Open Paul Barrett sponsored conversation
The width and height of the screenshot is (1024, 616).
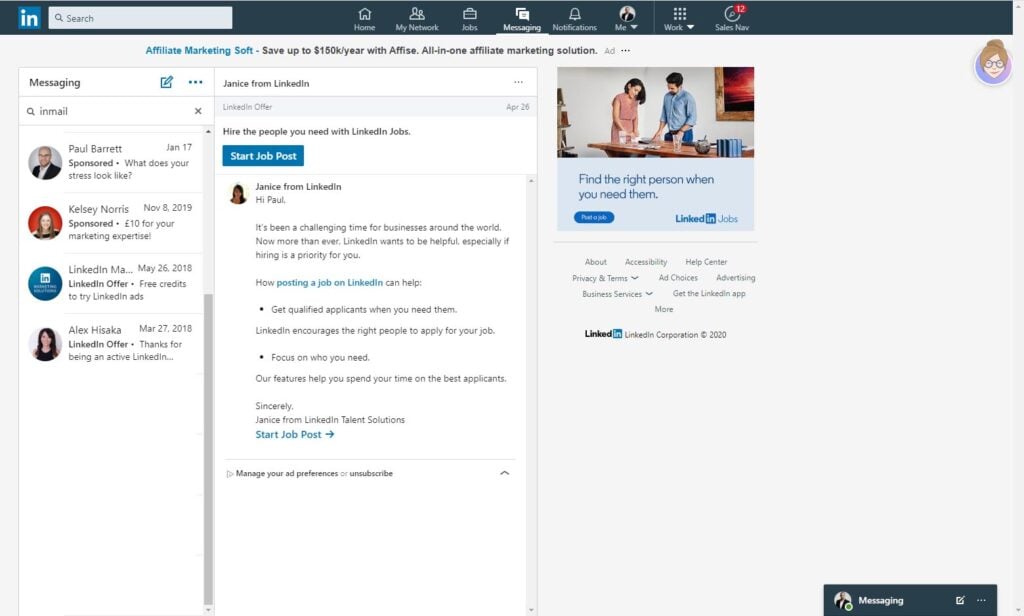click(112, 162)
